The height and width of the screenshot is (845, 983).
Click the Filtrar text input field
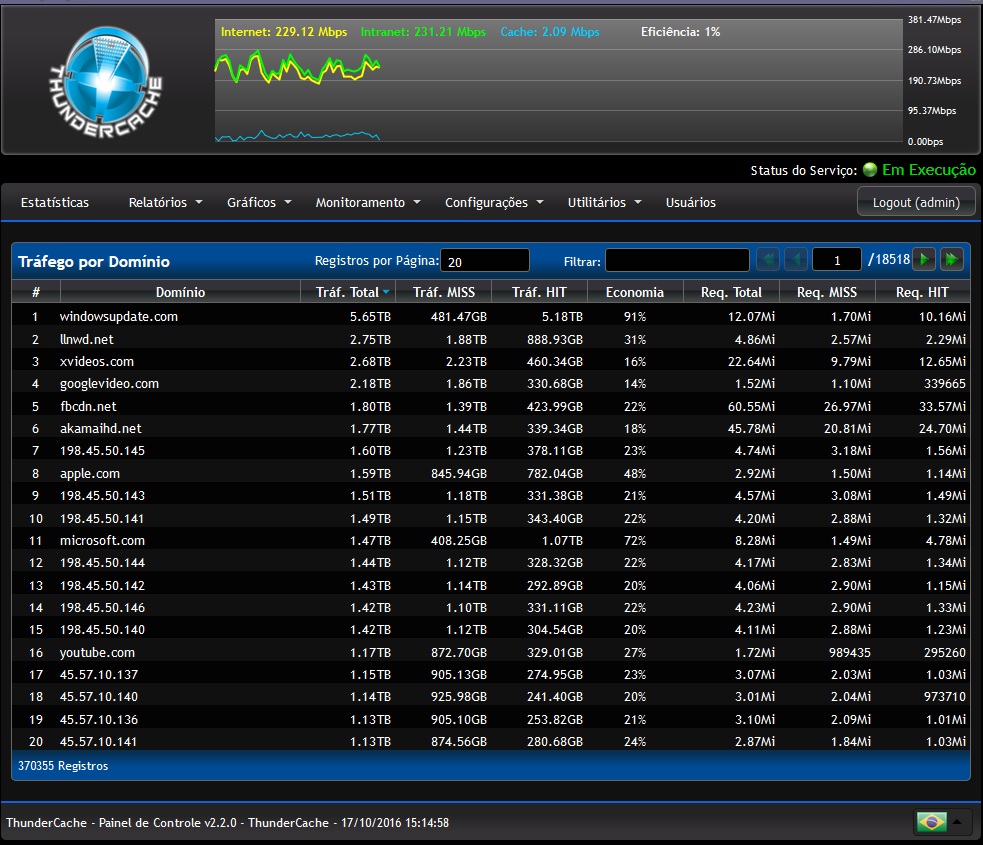[677, 261]
